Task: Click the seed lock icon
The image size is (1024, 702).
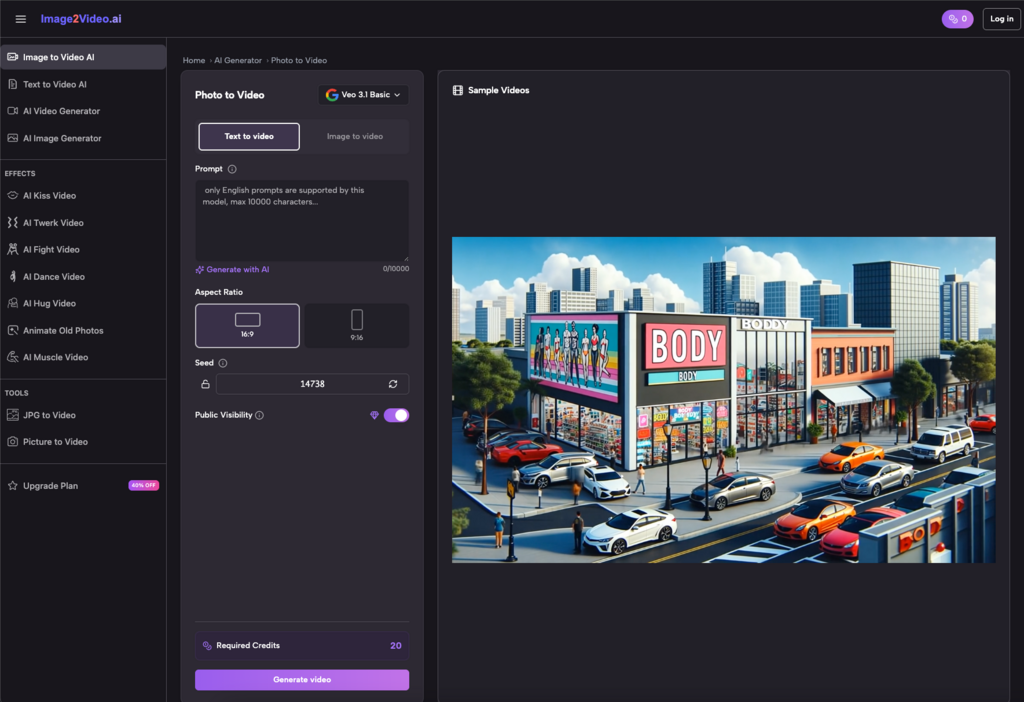Action: [x=205, y=384]
